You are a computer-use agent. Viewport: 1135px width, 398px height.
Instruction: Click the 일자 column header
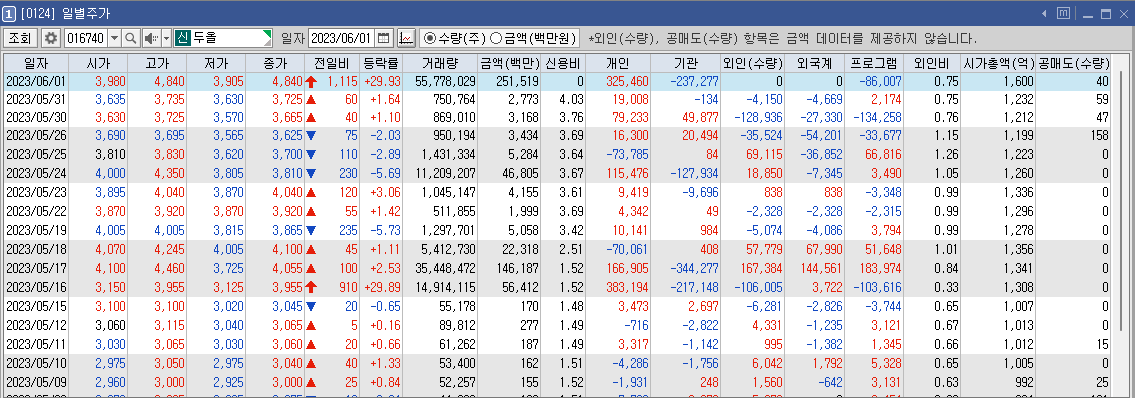(x=35, y=63)
